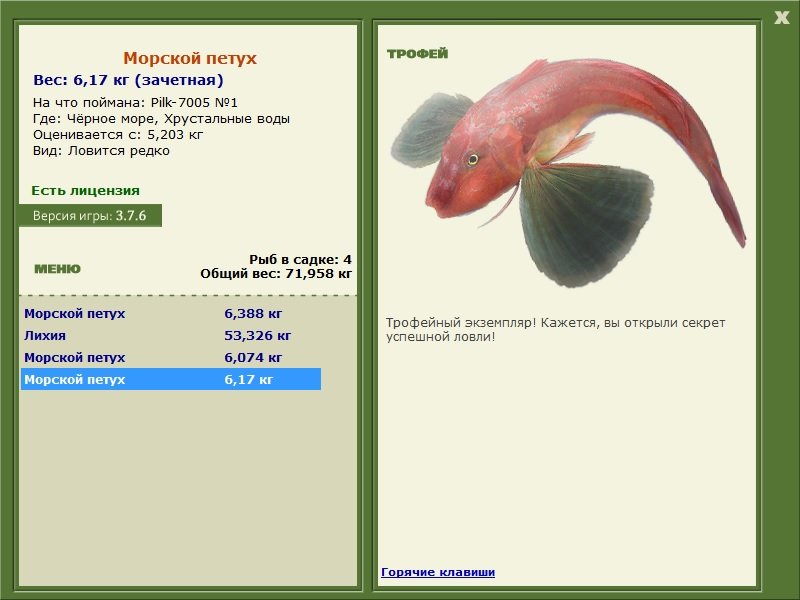800x600 pixels.
Task: Click the Версия игры 3.7.6 badge
Action: tap(89, 215)
